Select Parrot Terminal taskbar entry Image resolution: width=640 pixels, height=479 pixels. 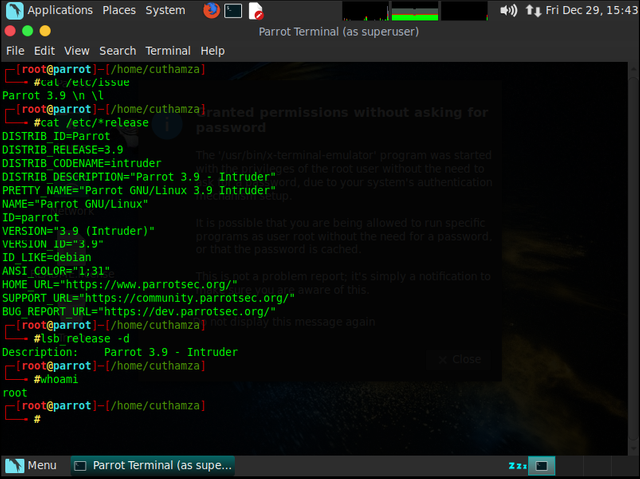153,466
